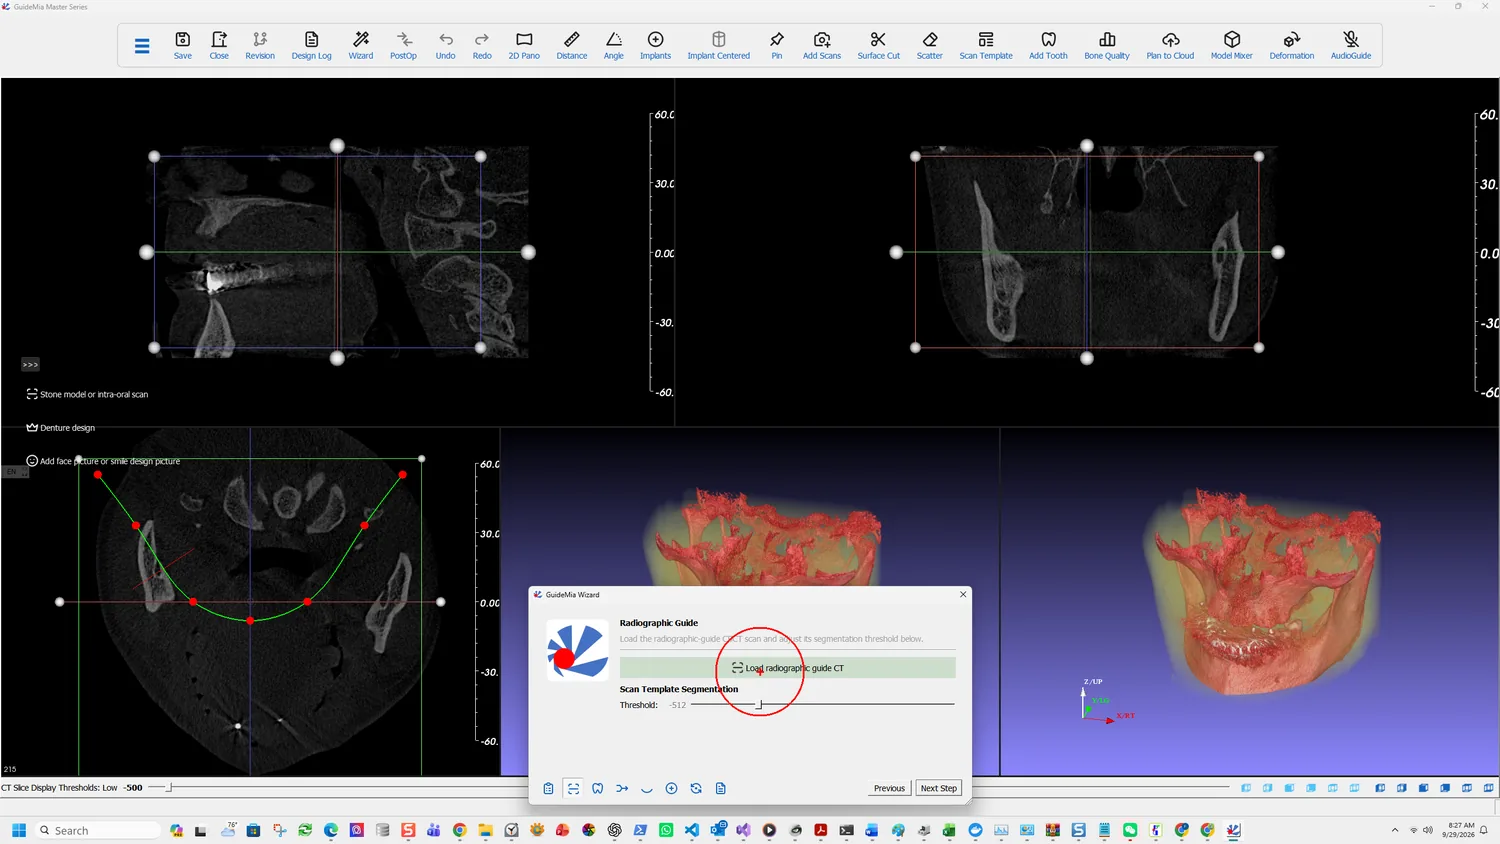Select wizard document report step icon
Viewport: 1500px width, 844px height.
pyautogui.click(x=721, y=789)
